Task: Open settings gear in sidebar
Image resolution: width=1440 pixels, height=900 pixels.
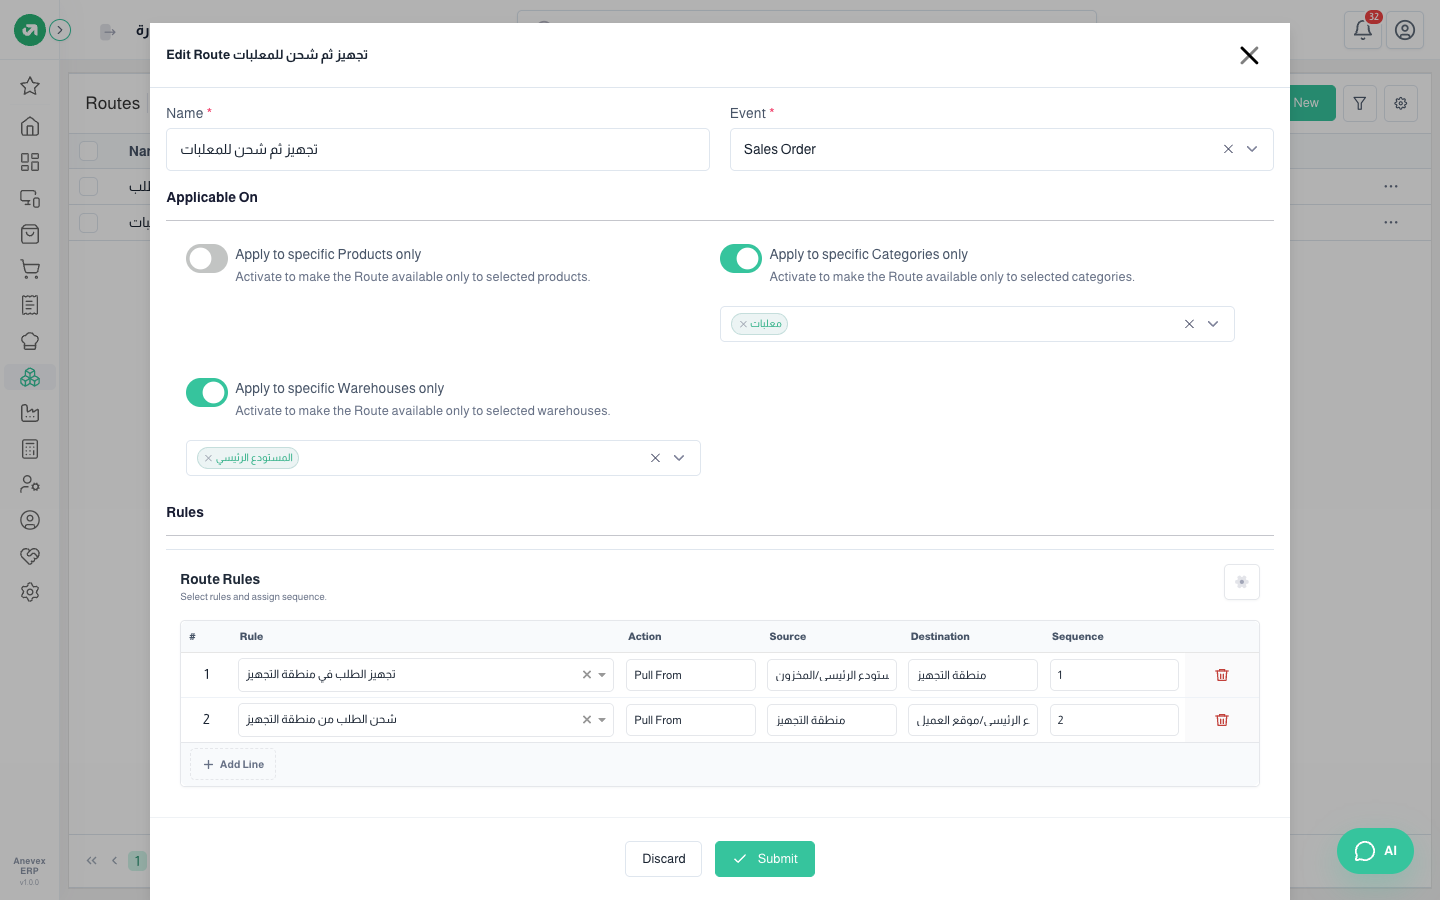Action: tap(30, 592)
